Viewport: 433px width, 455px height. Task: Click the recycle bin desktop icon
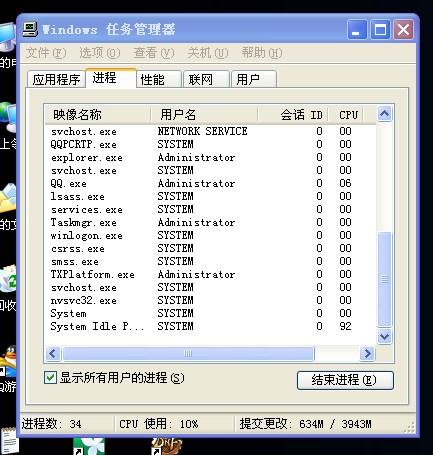tap(8, 279)
